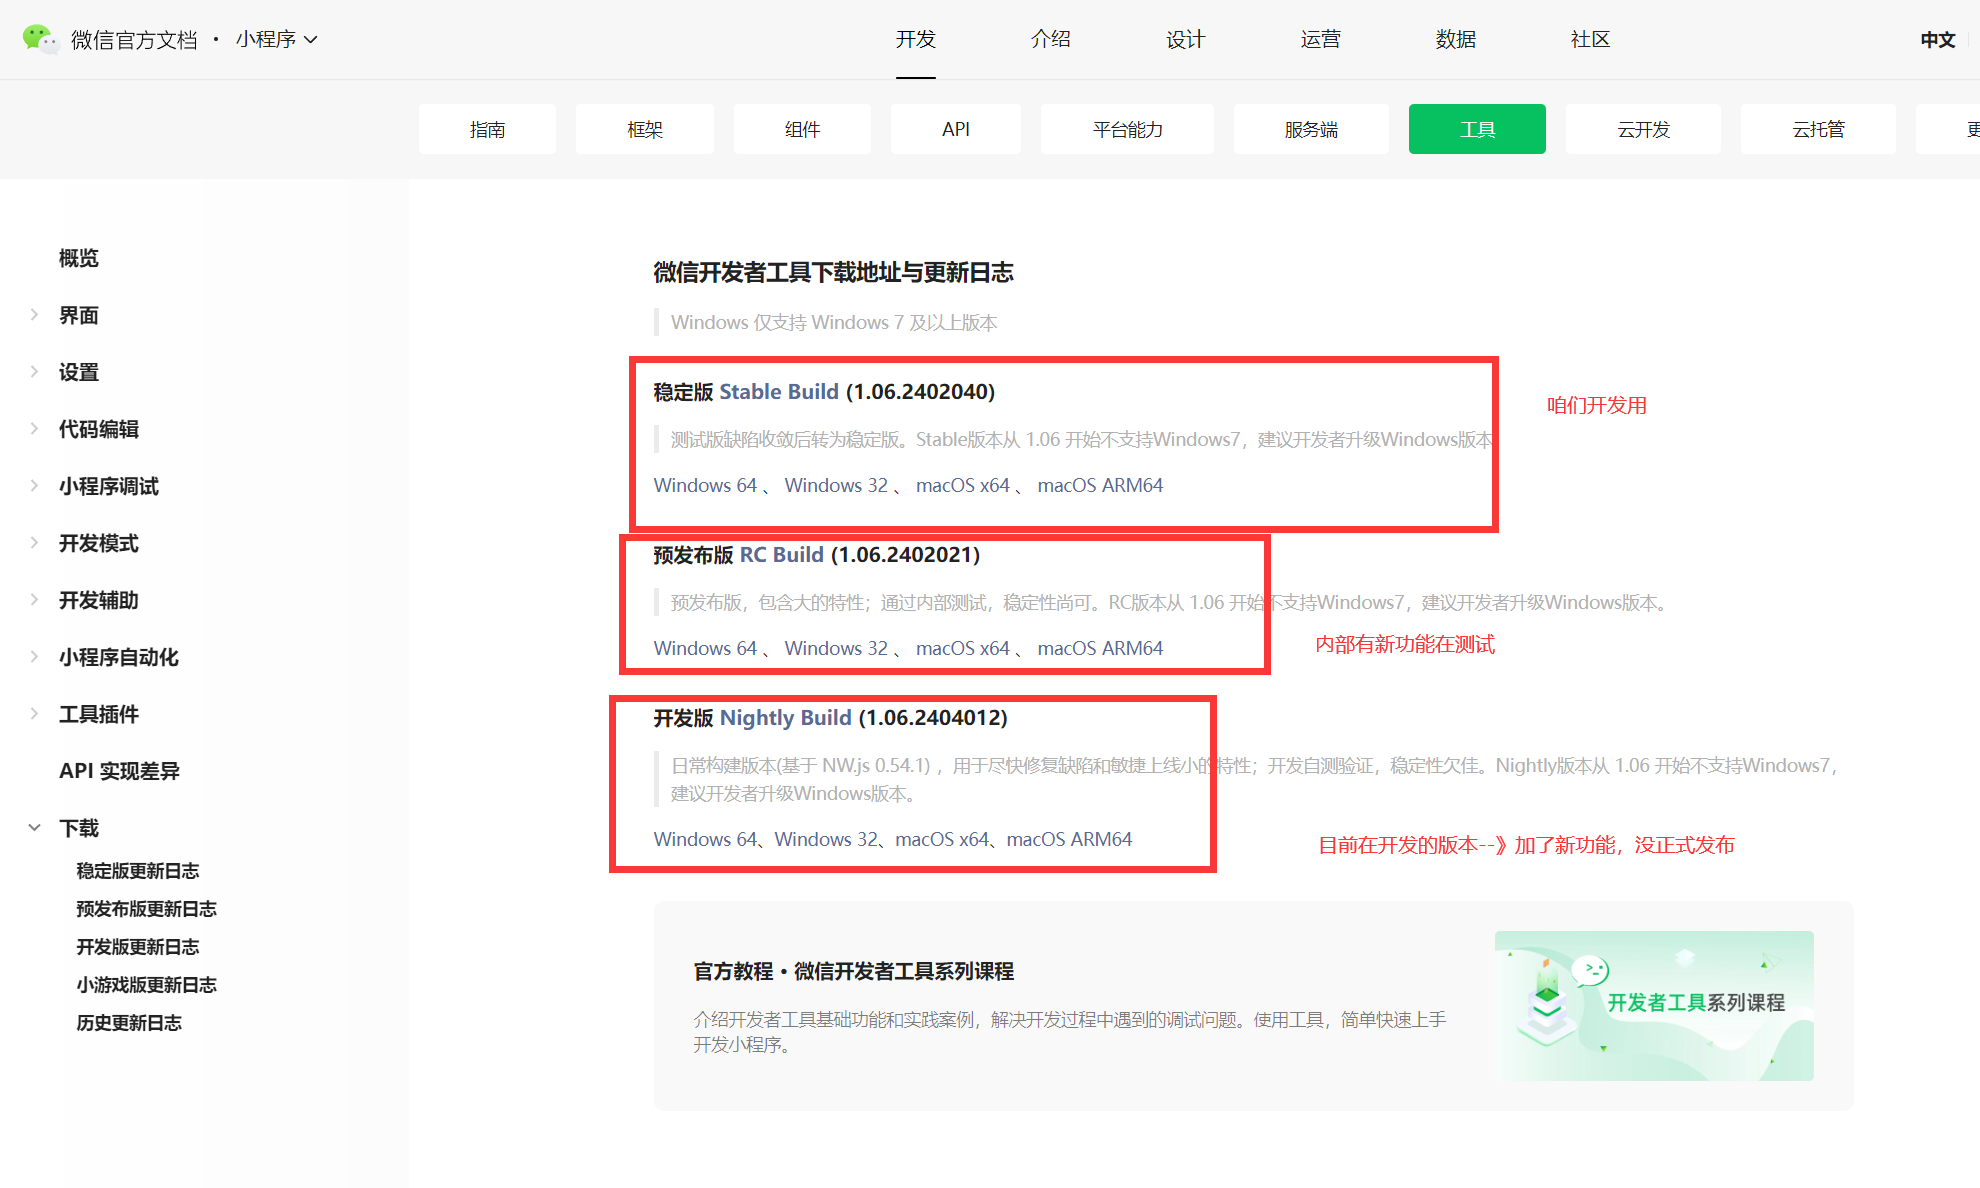Viewport: 1980px width, 1188px height.
Task: Open 稳定版更新日志 in sidebar
Action: (138, 871)
